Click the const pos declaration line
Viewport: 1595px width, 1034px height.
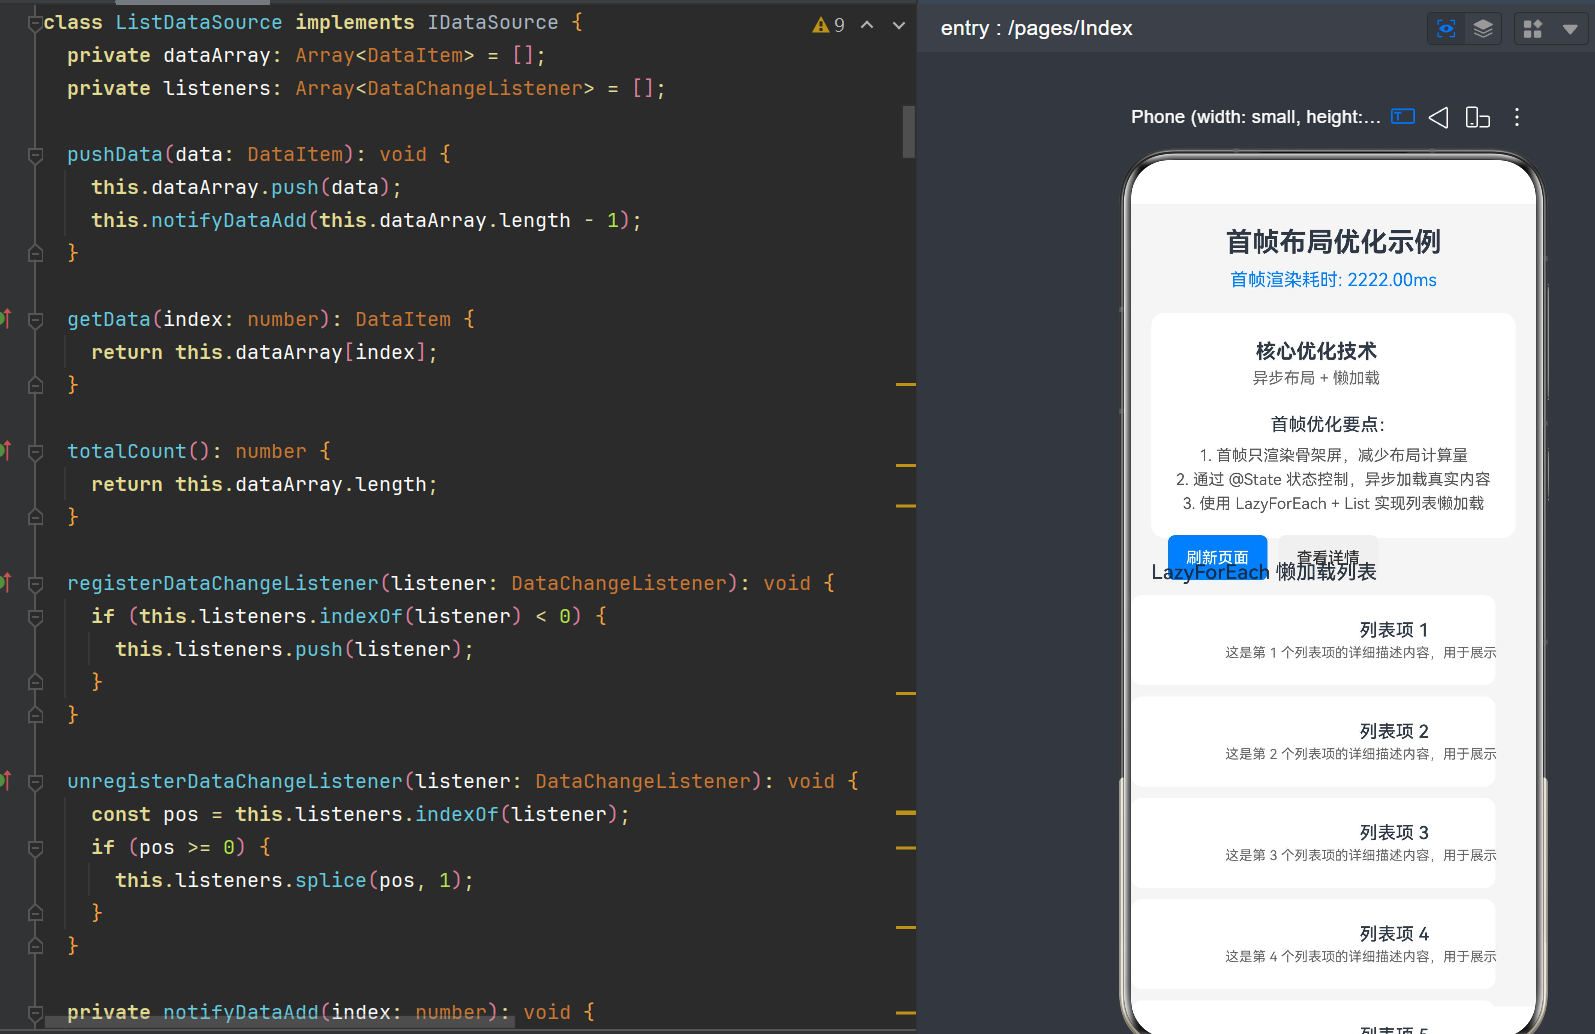(x=361, y=815)
